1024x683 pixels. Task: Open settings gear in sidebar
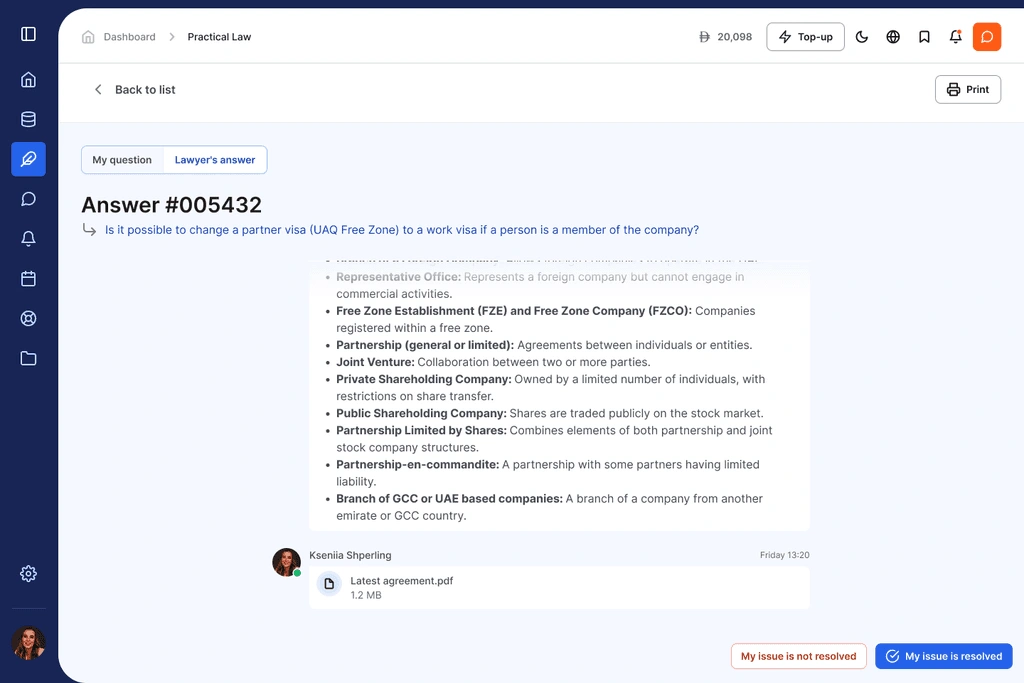(x=28, y=574)
